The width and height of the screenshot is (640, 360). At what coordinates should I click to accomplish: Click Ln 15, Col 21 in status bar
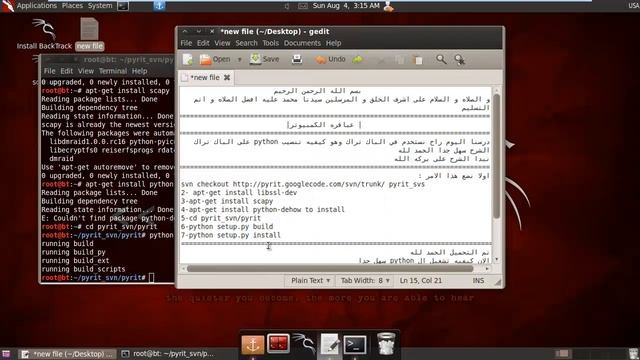pyautogui.click(x=420, y=281)
